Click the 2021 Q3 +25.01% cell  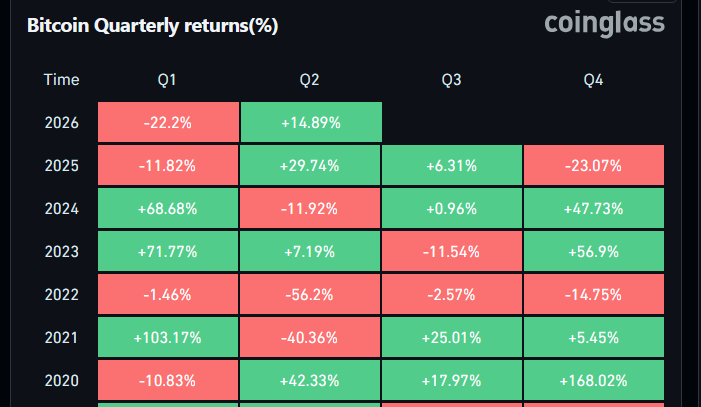coord(452,337)
